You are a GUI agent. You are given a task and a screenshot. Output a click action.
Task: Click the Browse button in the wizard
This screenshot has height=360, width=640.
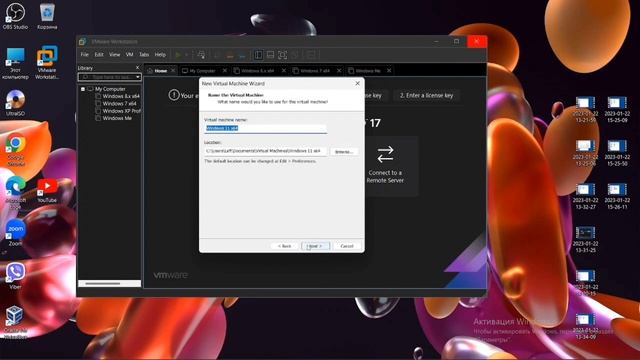click(344, 151)
